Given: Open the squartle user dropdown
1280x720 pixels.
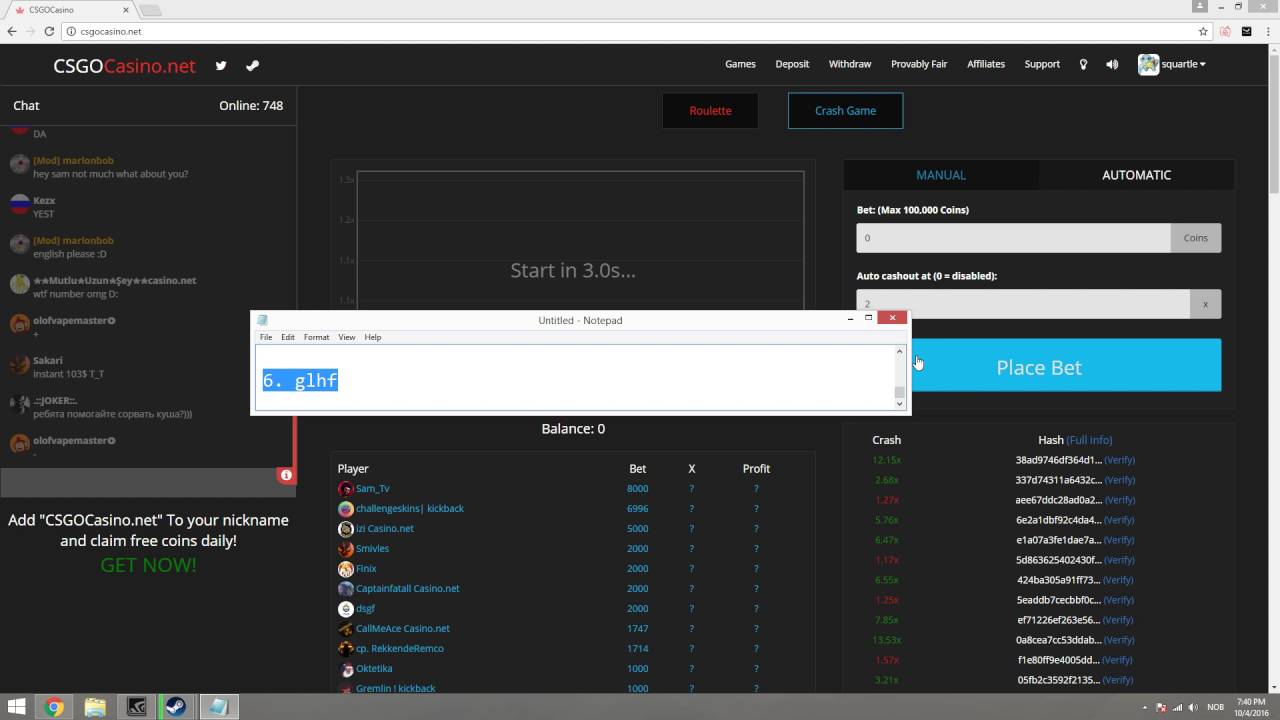Looking at the screenshot, I should tap(1183, 64).
